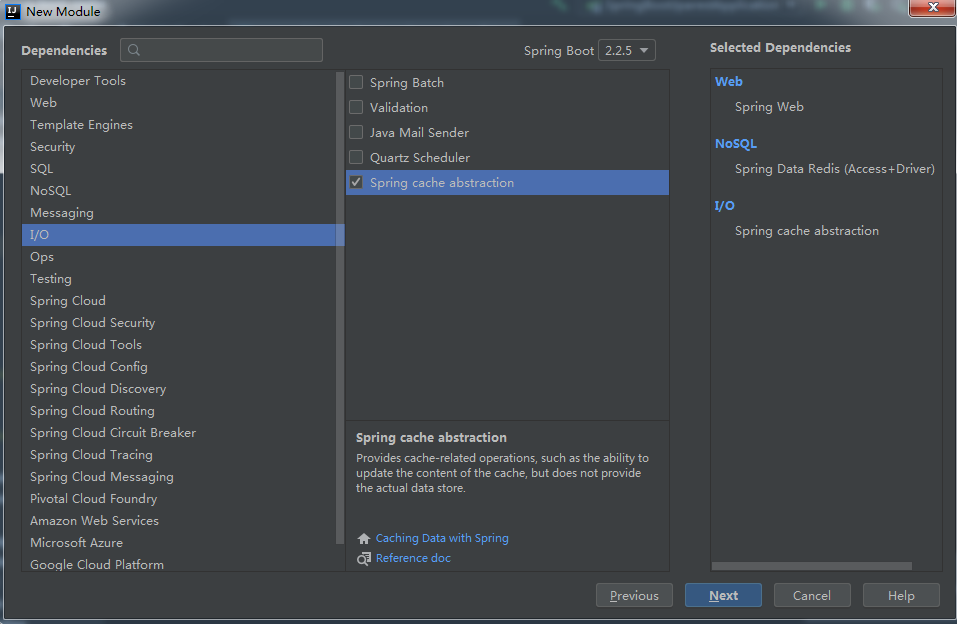Click the home icon beside Caching Data
The height and width of the screenshot is (624, 957).
(364, 538)
